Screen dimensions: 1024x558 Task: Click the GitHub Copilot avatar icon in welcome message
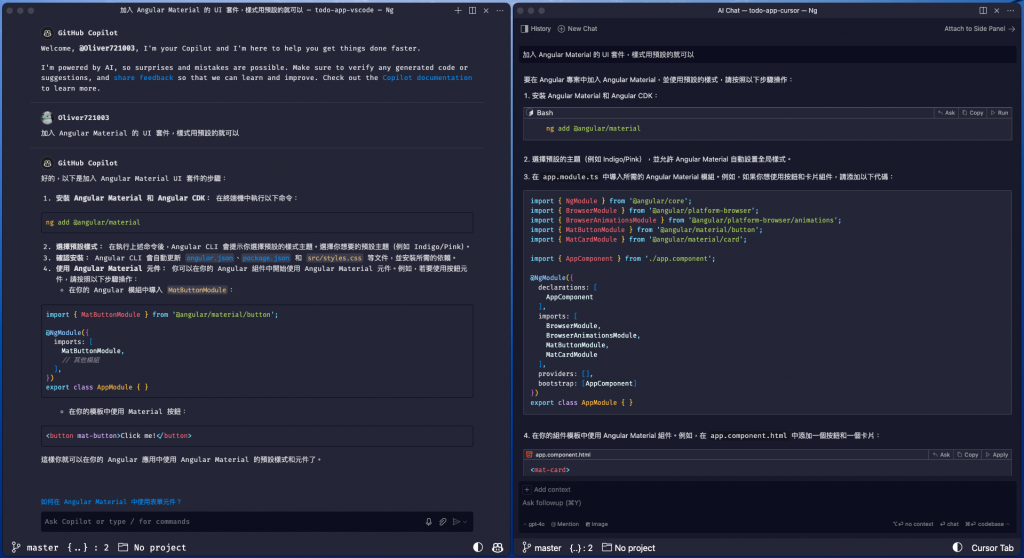(47, 33)
